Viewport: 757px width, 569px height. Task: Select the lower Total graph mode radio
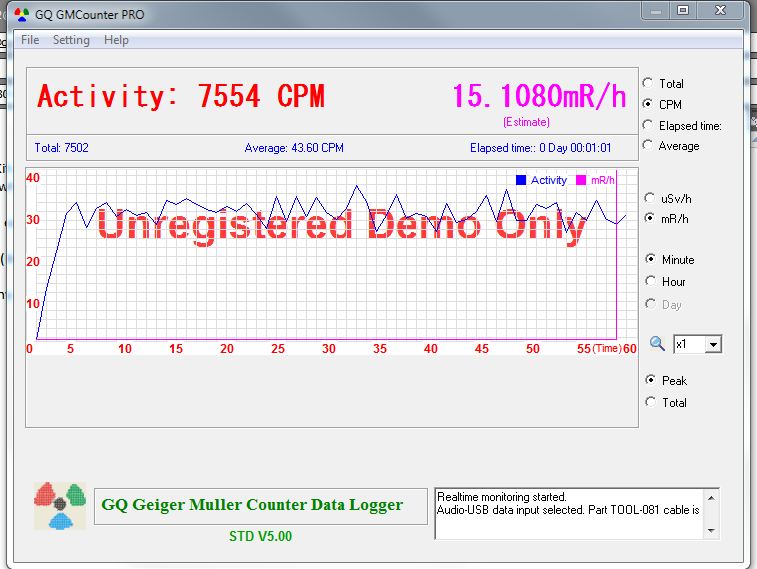[x=652, y=403]
